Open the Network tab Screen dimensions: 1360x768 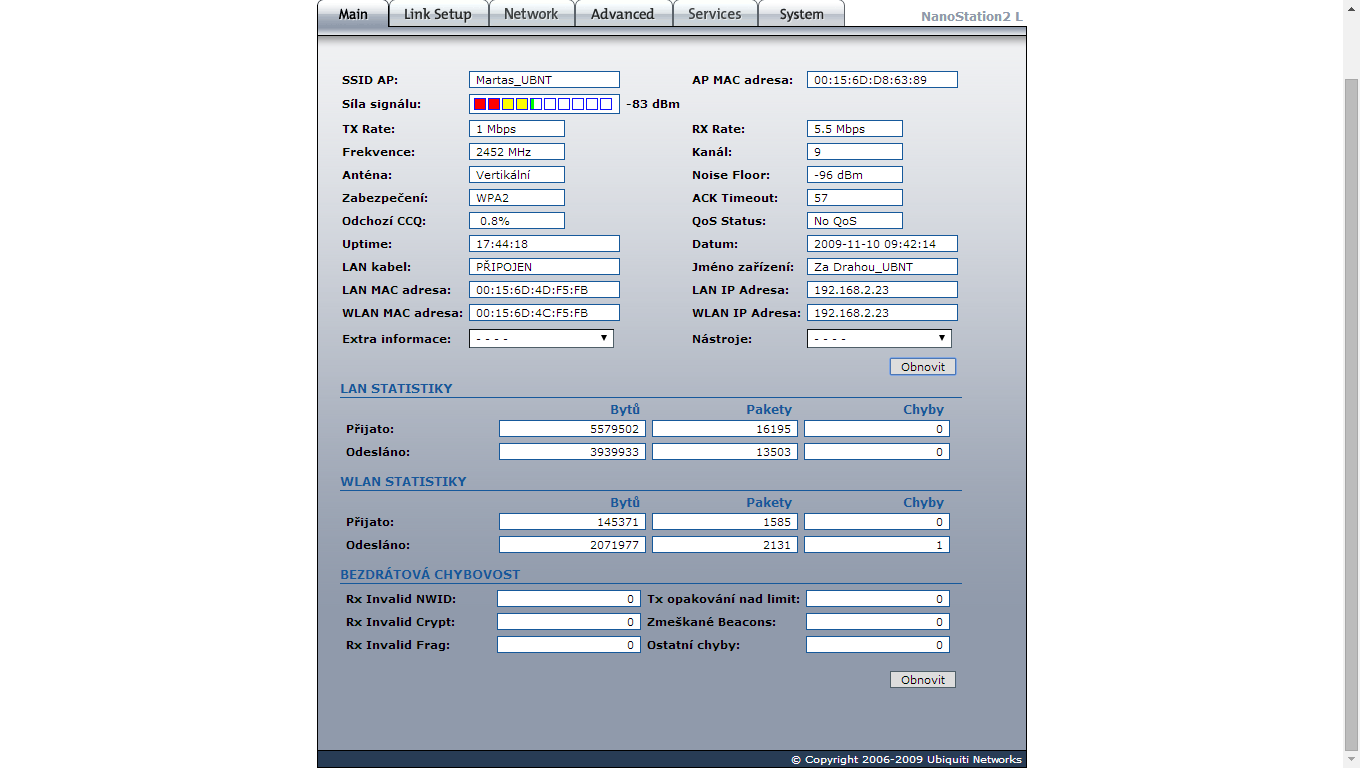click(531, 14)
